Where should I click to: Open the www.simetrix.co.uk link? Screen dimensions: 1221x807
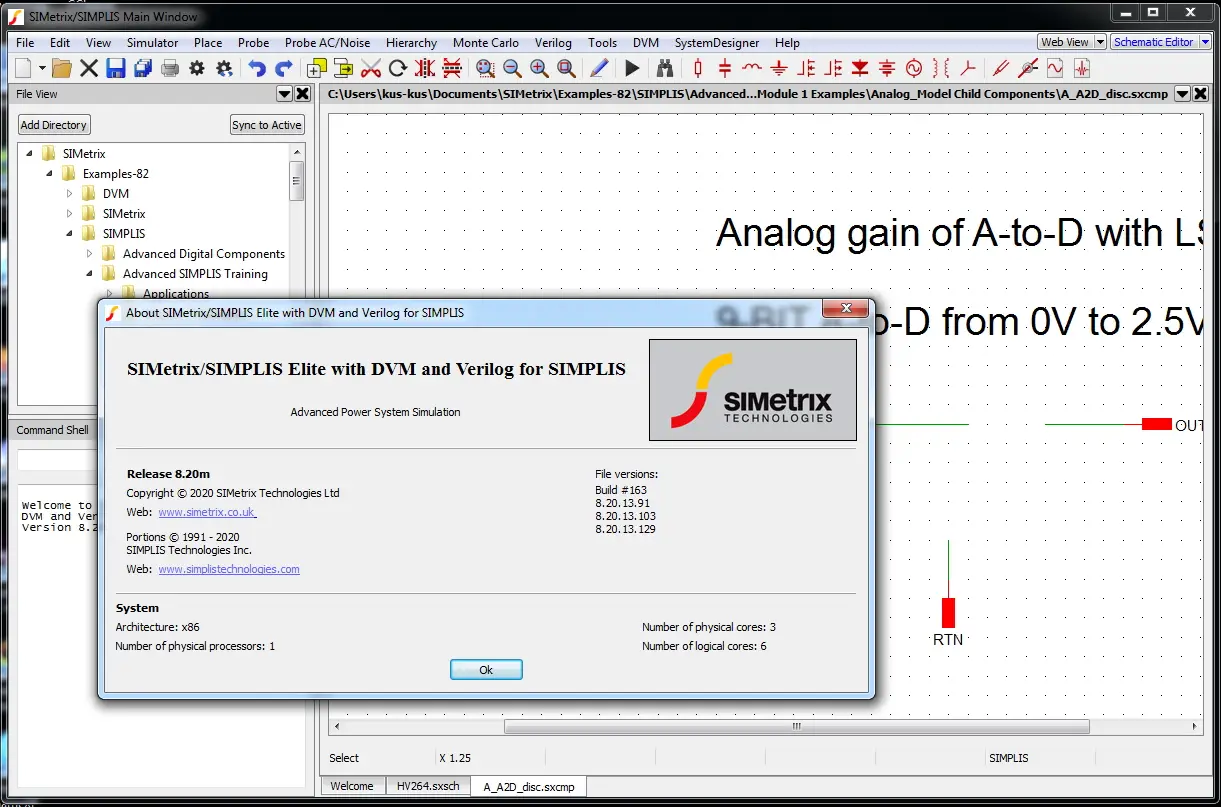[207, 512]
